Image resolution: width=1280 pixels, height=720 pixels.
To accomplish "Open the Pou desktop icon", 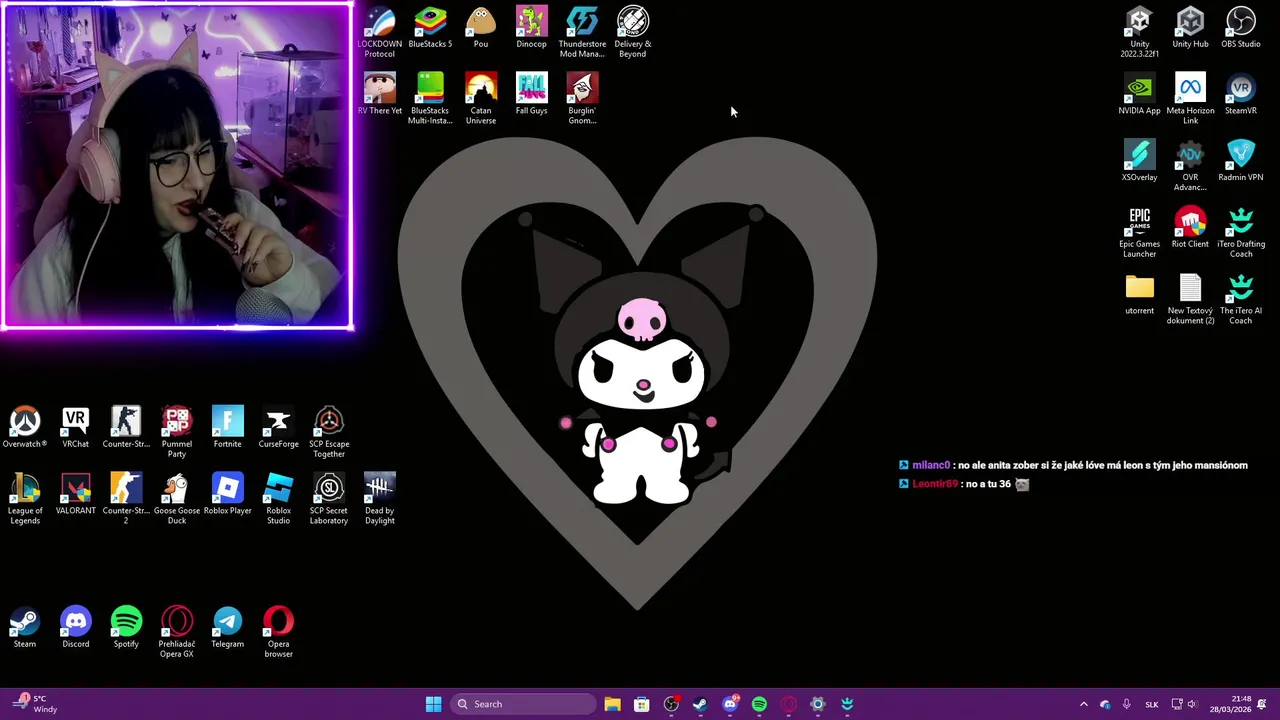I will 481,28.
